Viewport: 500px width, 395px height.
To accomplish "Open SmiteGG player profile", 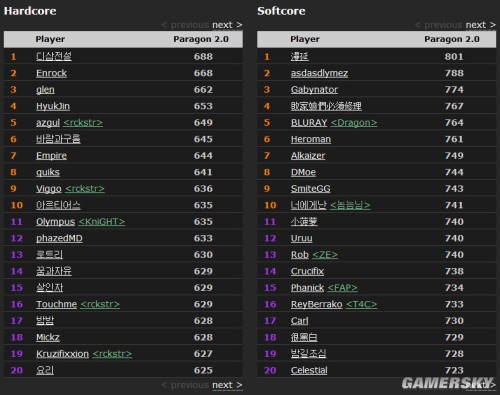I will (310, 189).
